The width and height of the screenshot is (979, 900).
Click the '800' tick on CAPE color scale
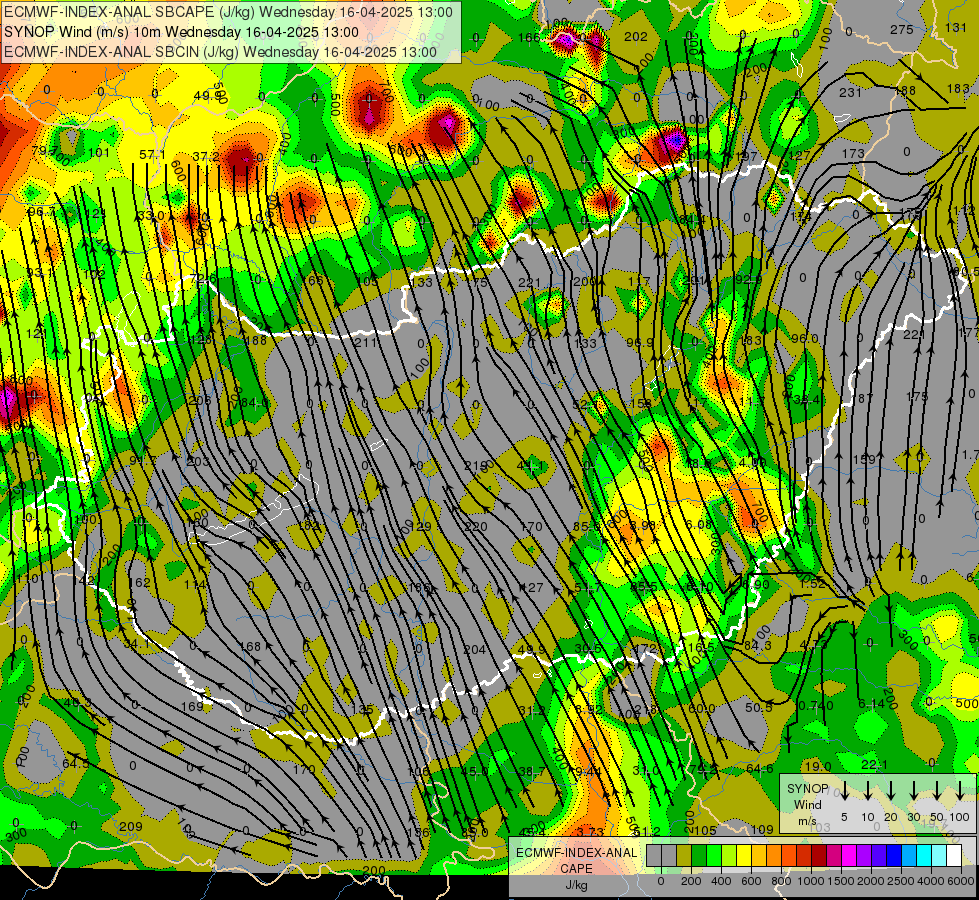781,881
